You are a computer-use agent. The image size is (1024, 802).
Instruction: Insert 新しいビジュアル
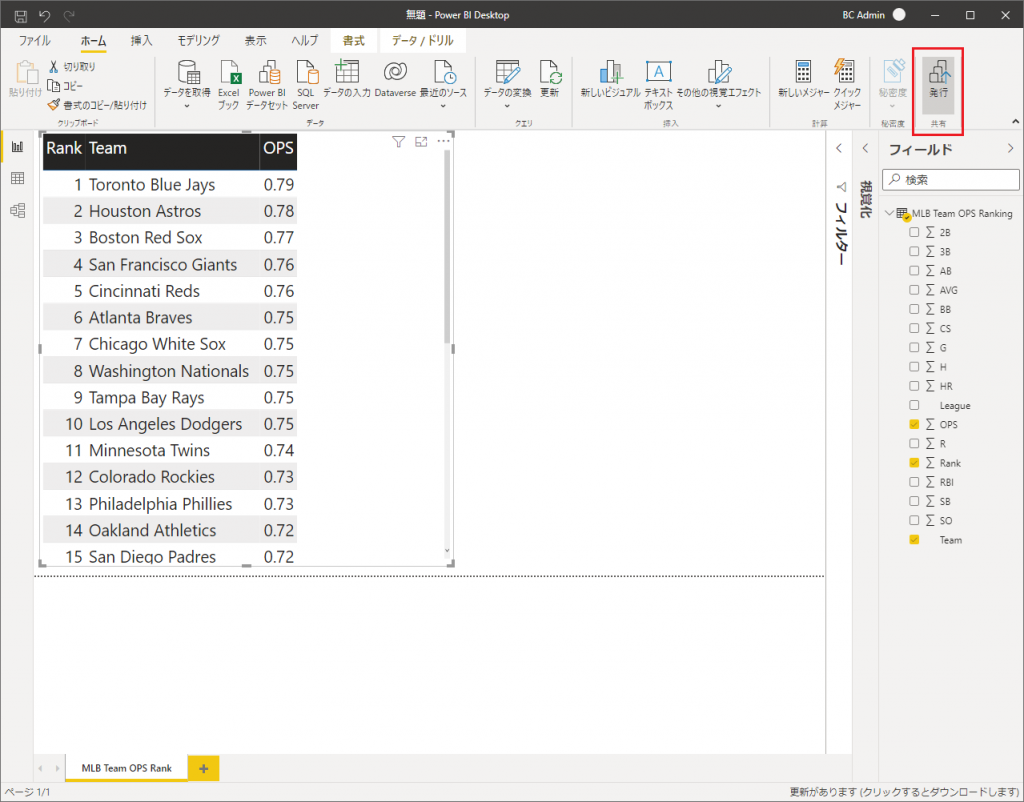(x=611, y=79)
